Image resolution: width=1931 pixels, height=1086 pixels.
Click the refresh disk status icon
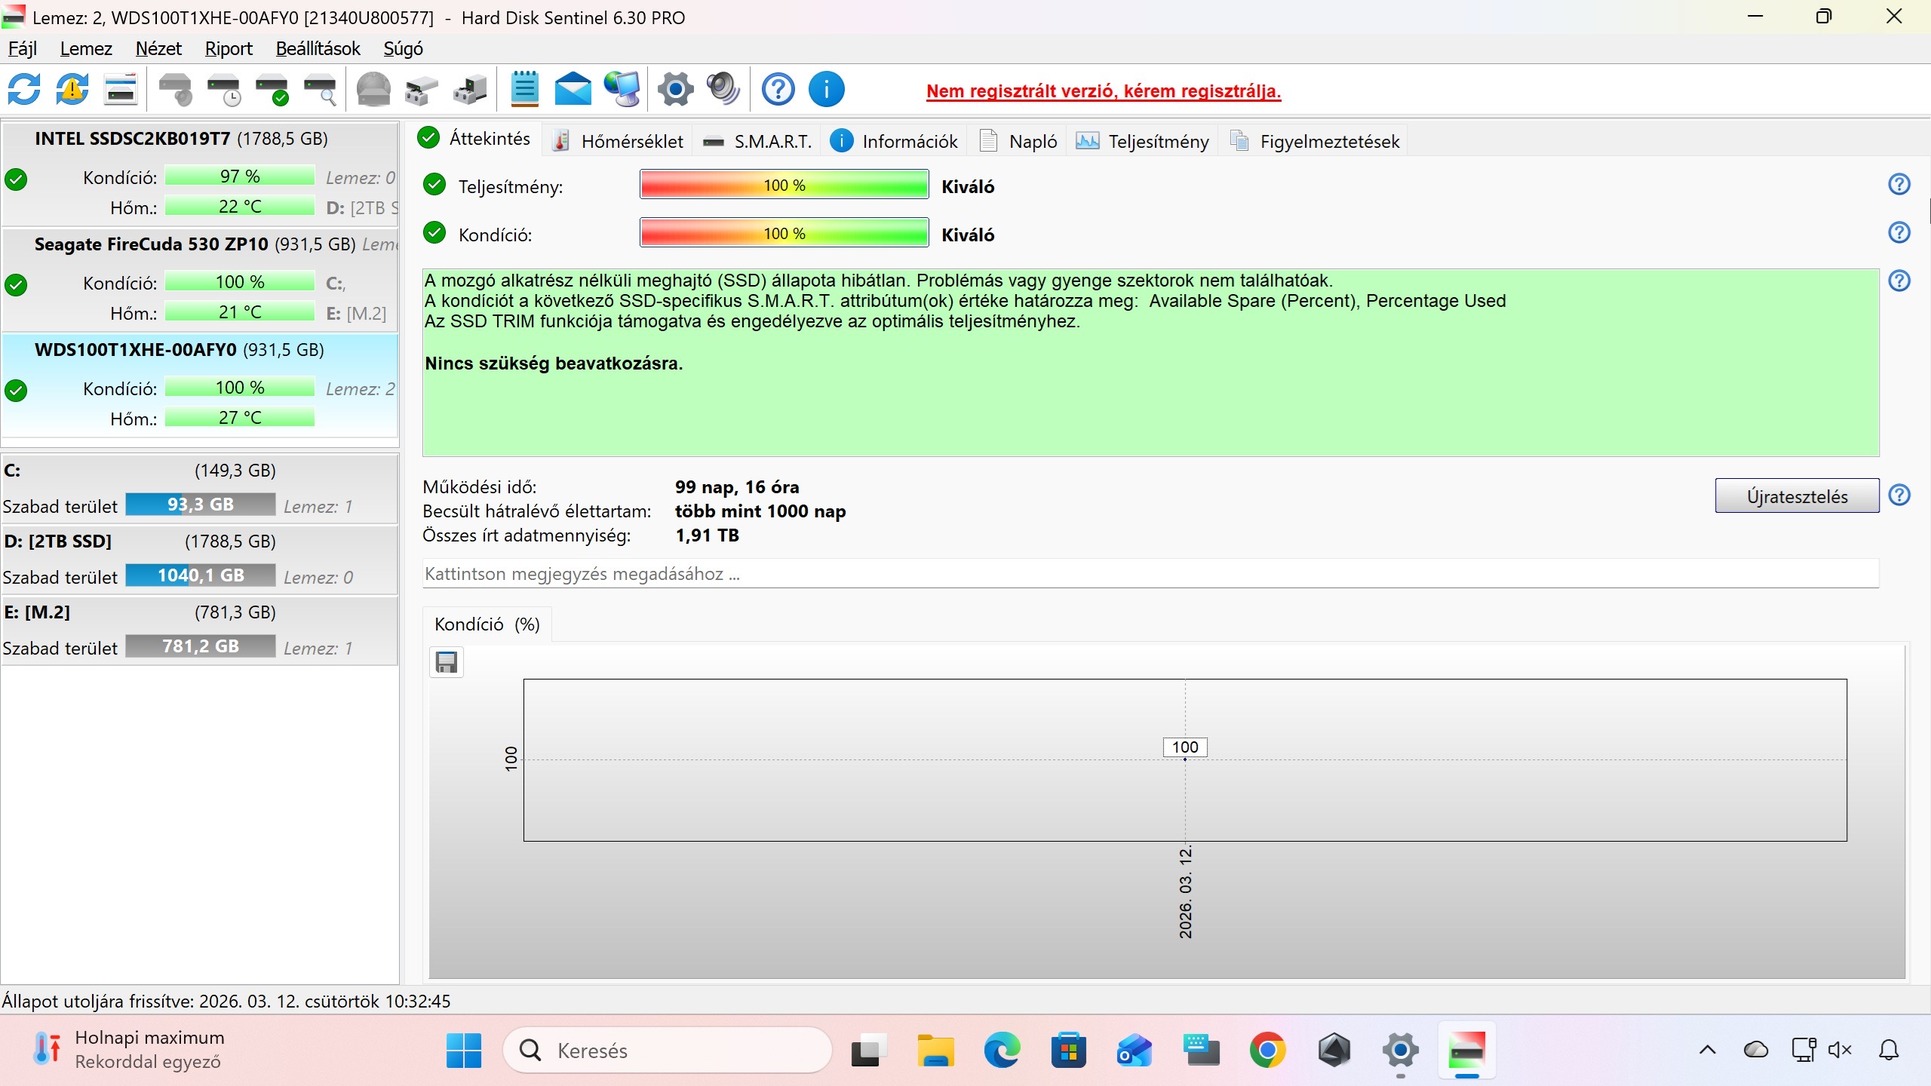(24, 90)
